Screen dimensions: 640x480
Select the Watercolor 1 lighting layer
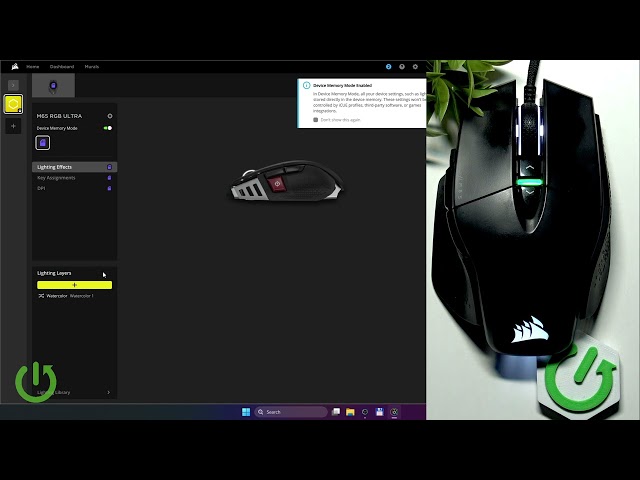pyautogui.click(x=75, y=296)
